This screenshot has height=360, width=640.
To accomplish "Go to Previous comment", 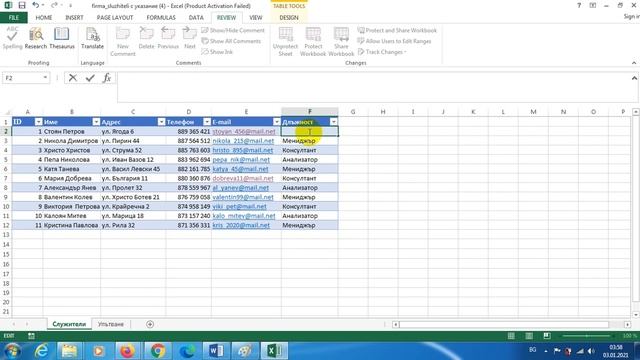I will (168, 38).
